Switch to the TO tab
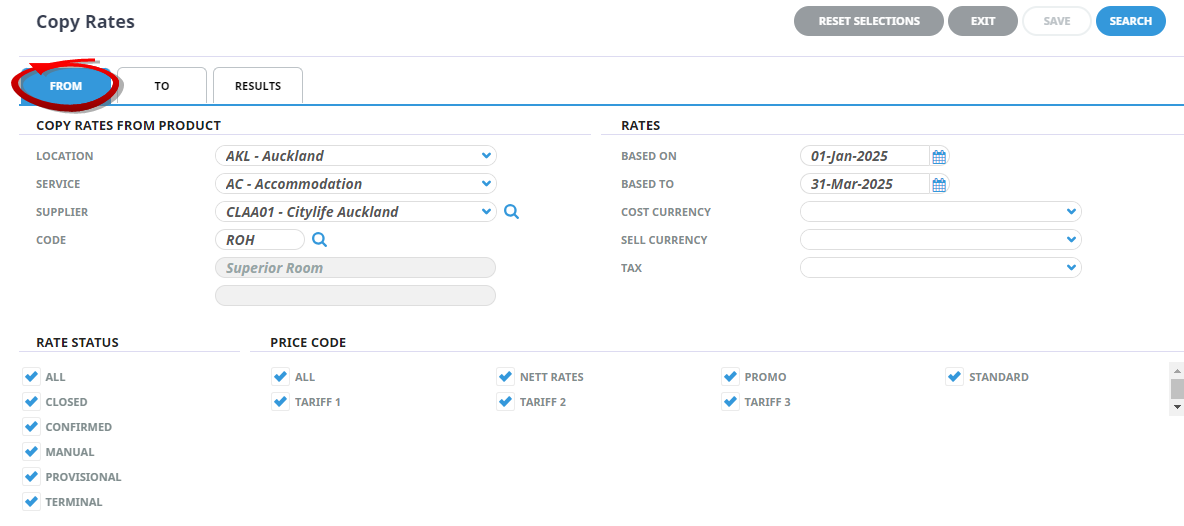Screen dimensions: 1184x526 (162, 86)
